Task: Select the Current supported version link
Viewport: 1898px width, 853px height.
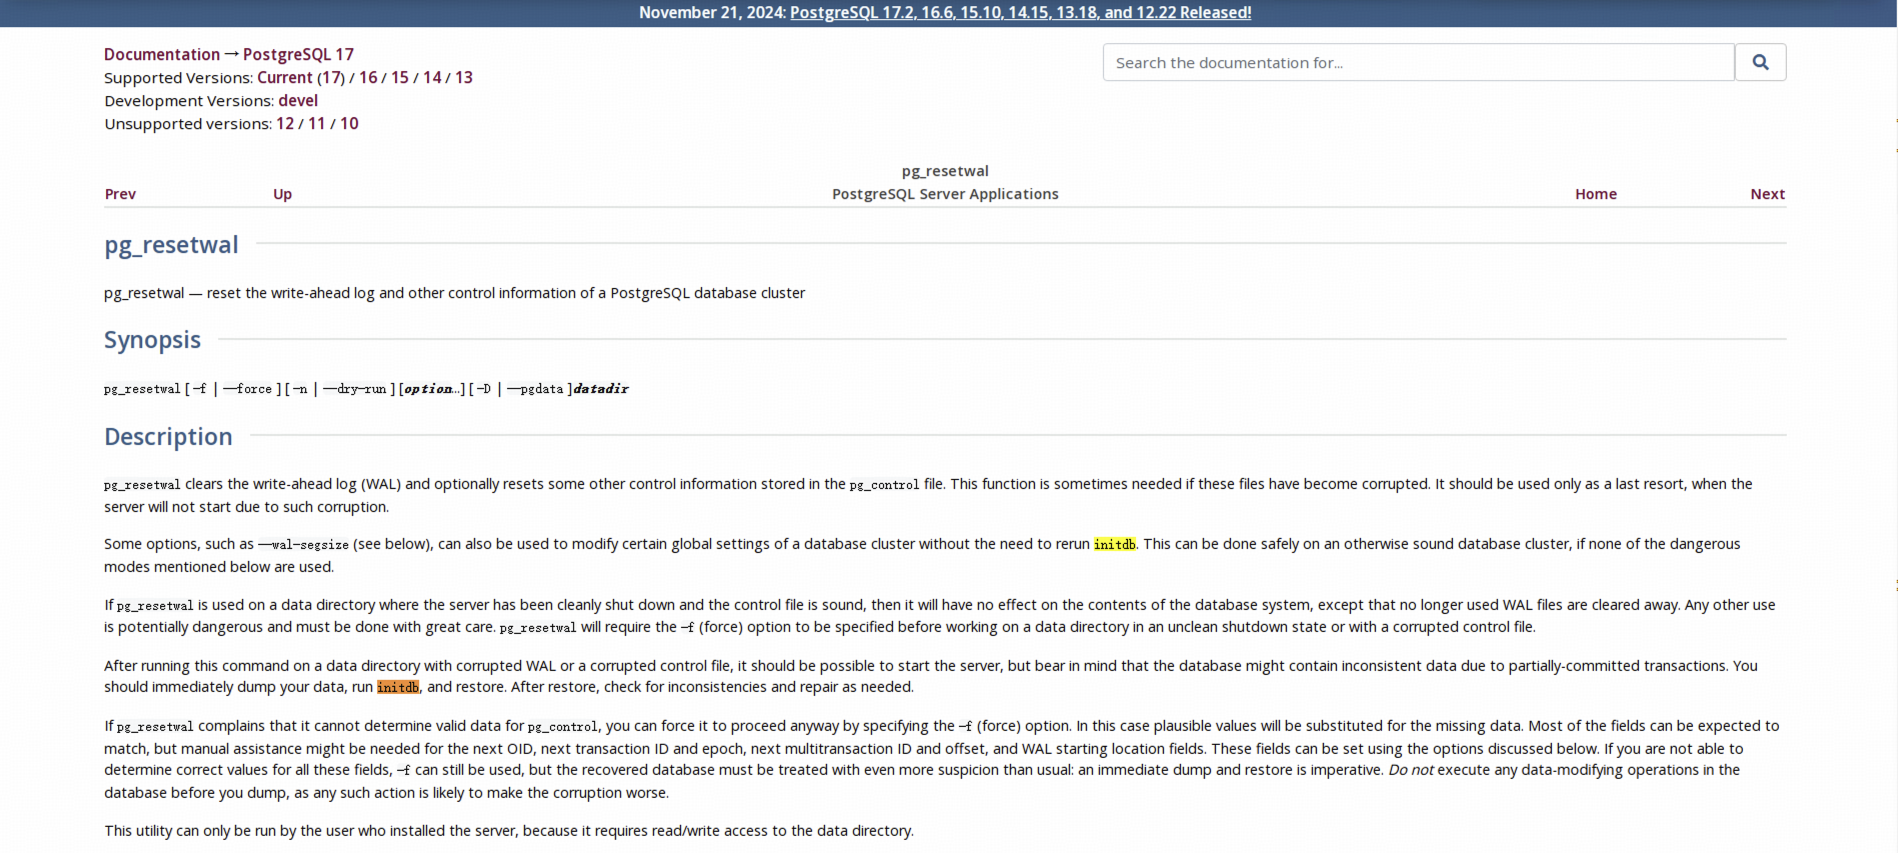Action: [x=285, y=77]
